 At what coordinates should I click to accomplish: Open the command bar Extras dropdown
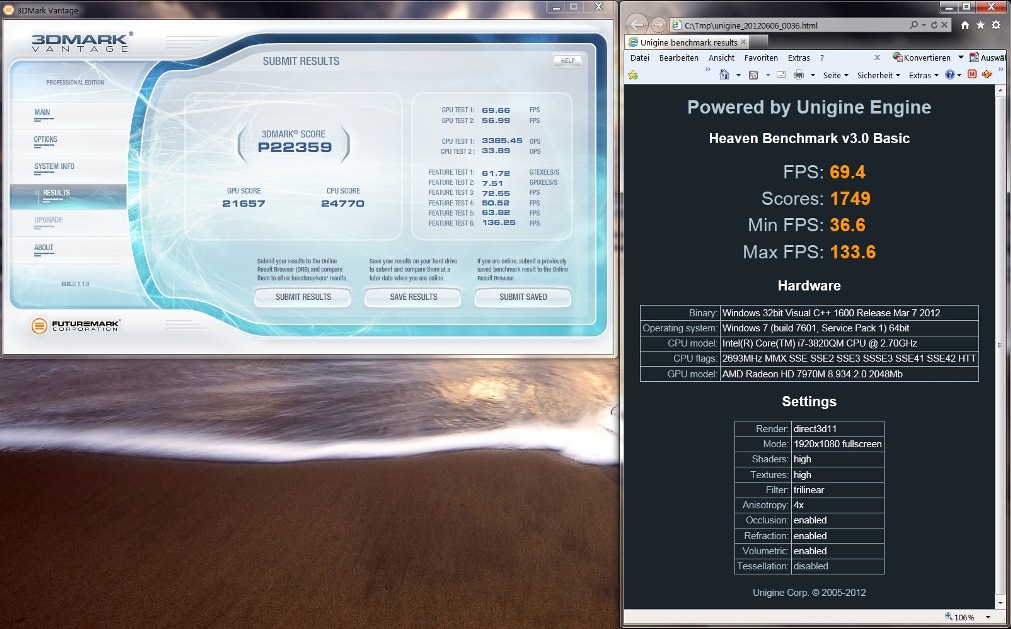click(923, 75)
